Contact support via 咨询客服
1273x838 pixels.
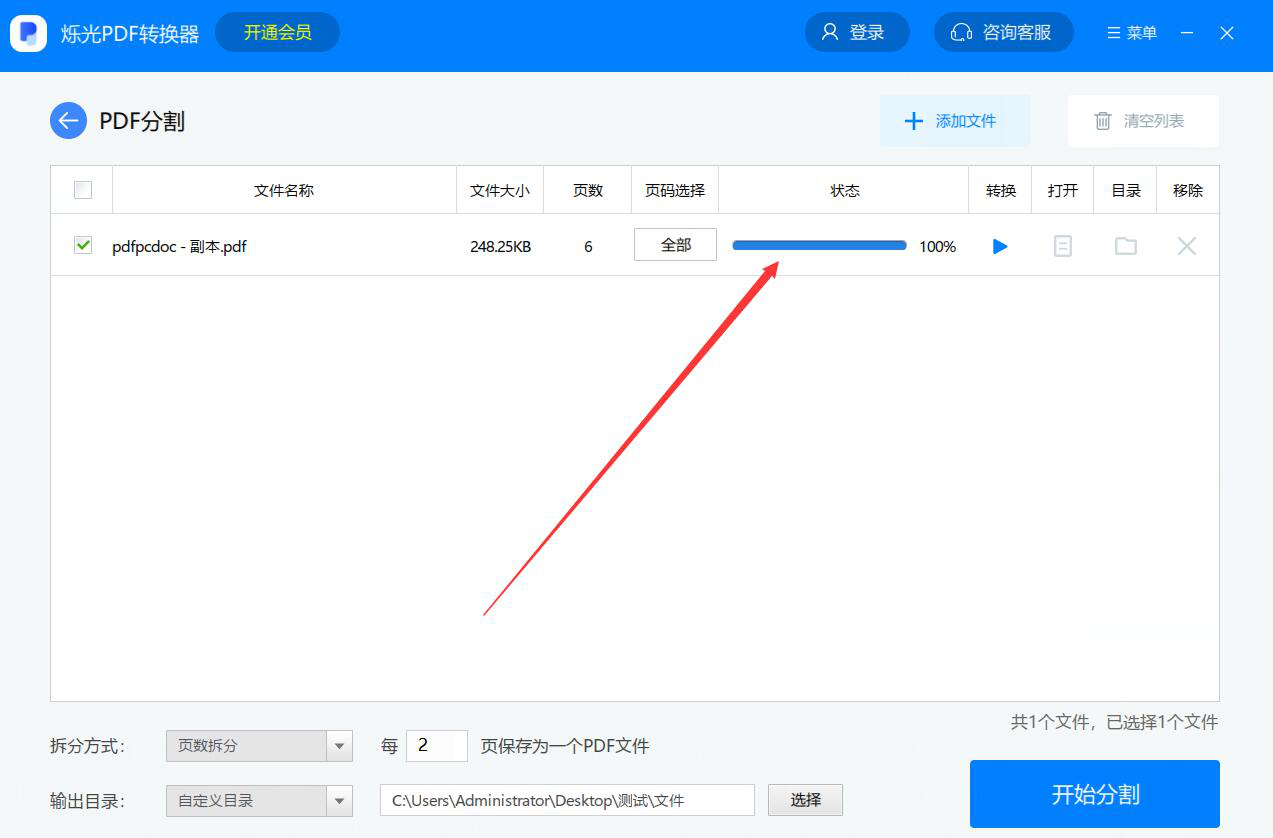pos(1004,32)
